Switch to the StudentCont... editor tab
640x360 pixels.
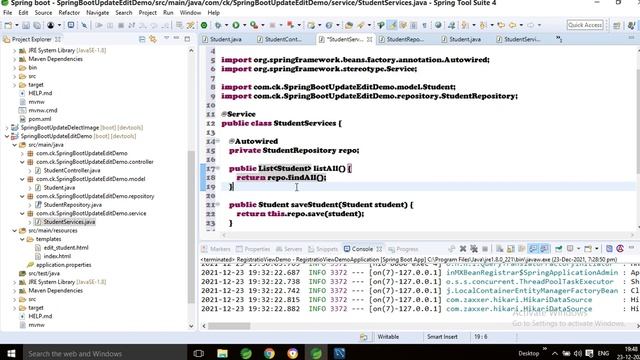(283, 40)
